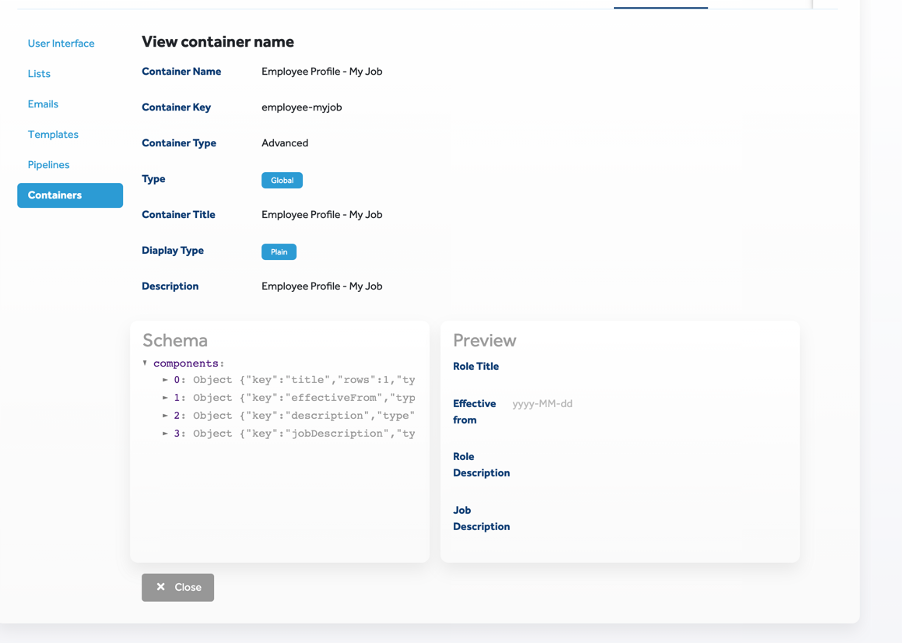The width and height of the screenshot is (902, 644).
Task: Expand schema item 0 title object
Action: 165,381
